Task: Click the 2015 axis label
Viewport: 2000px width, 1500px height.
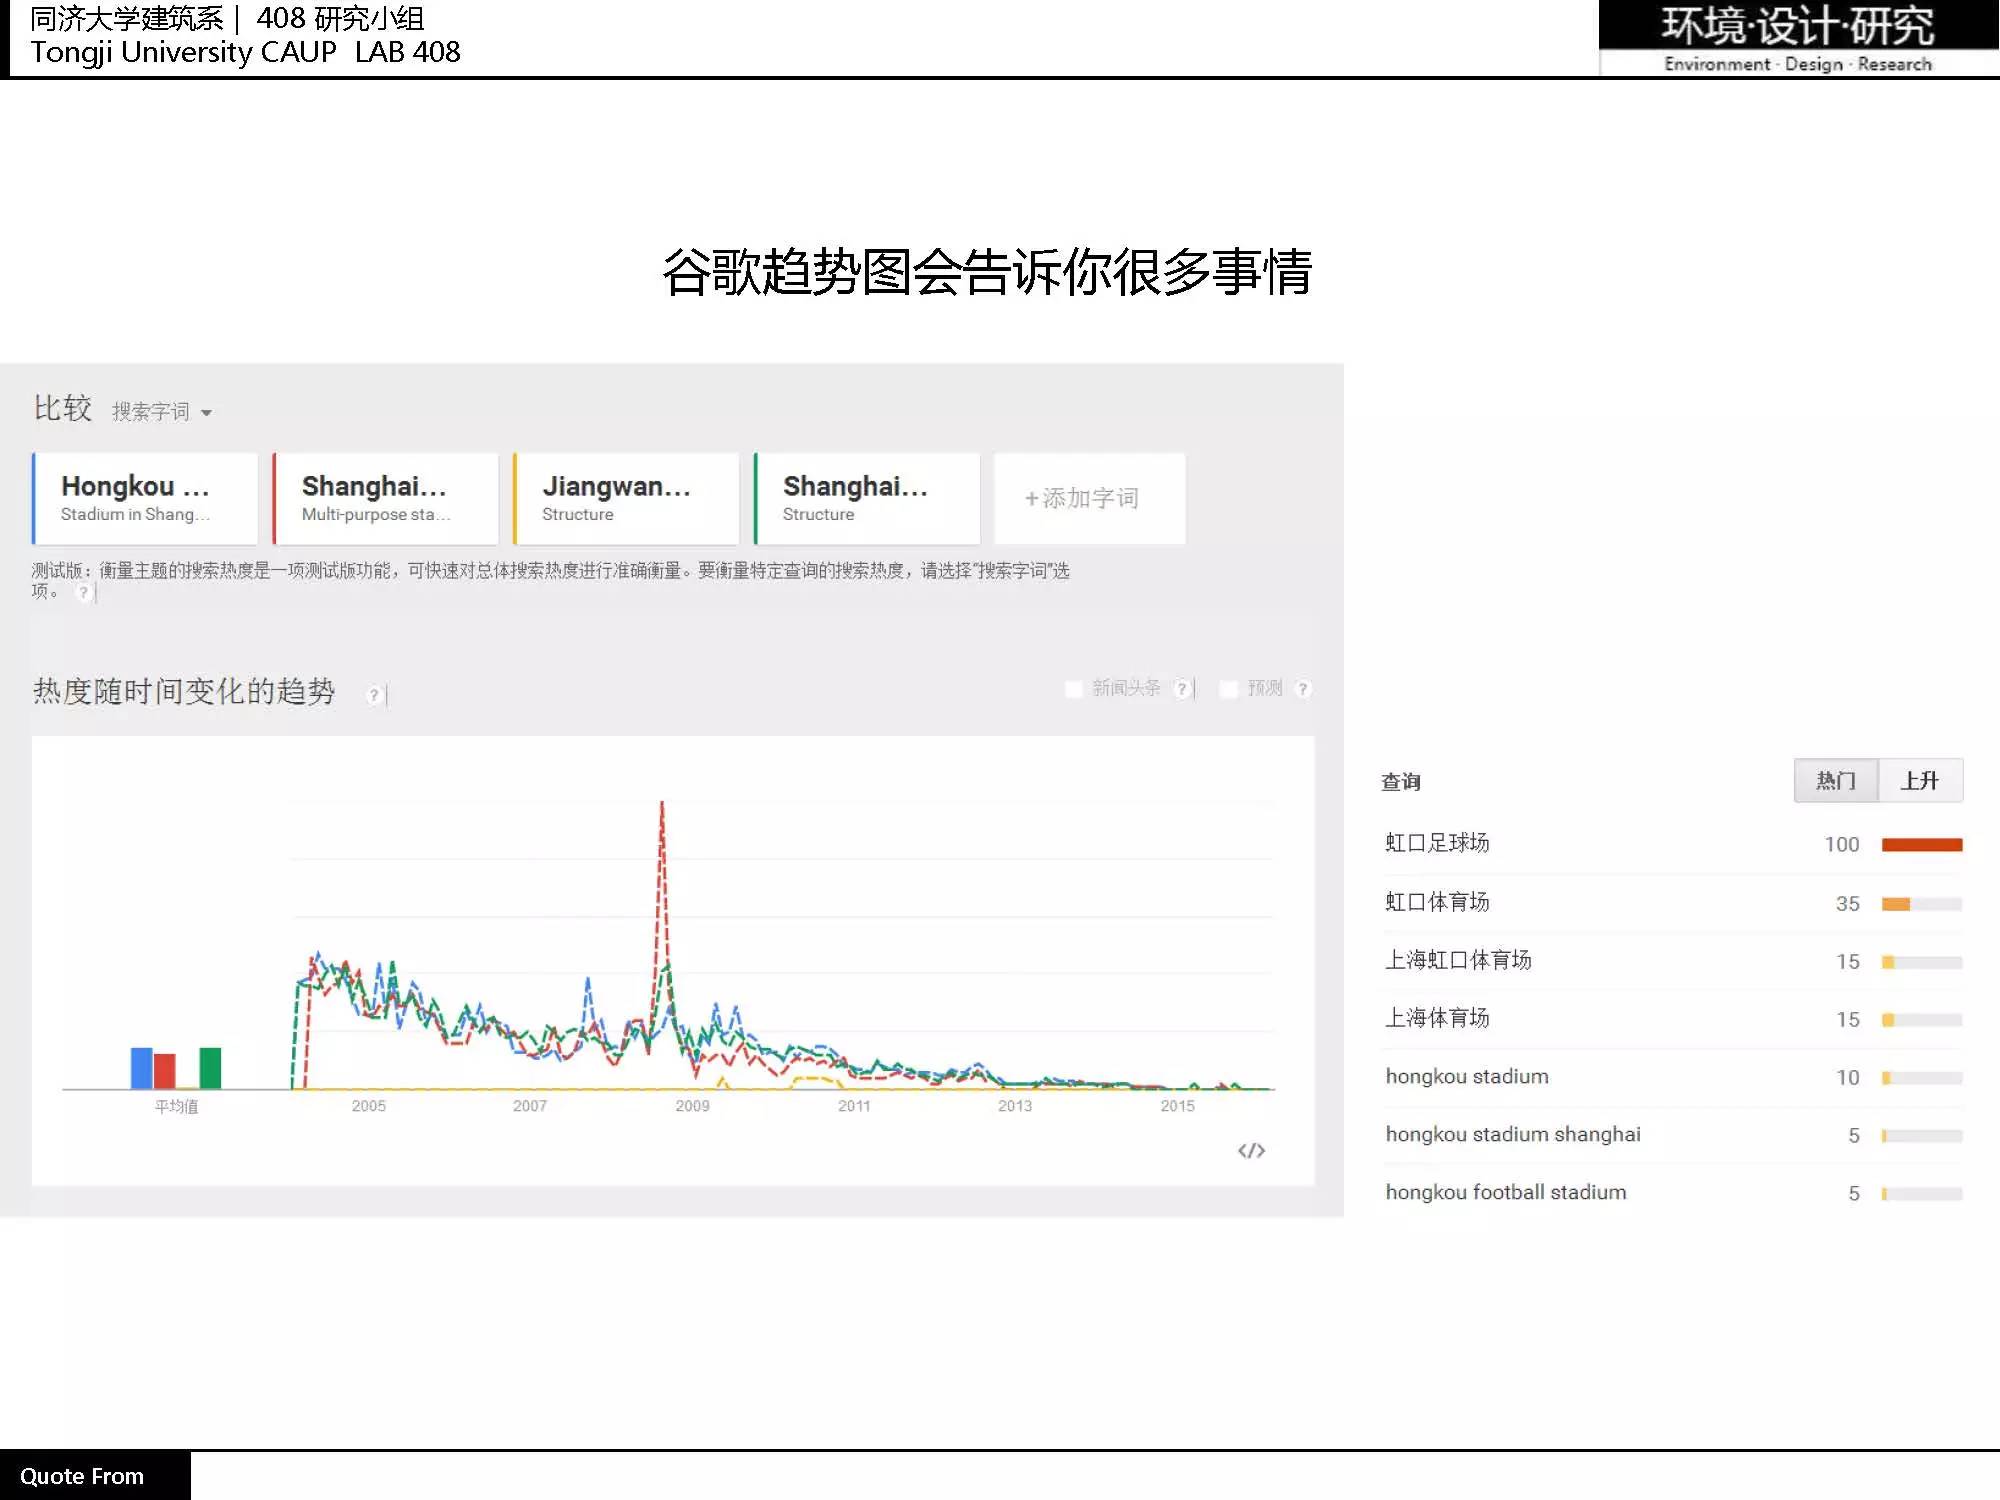Action: (x=1177, y=1106)
